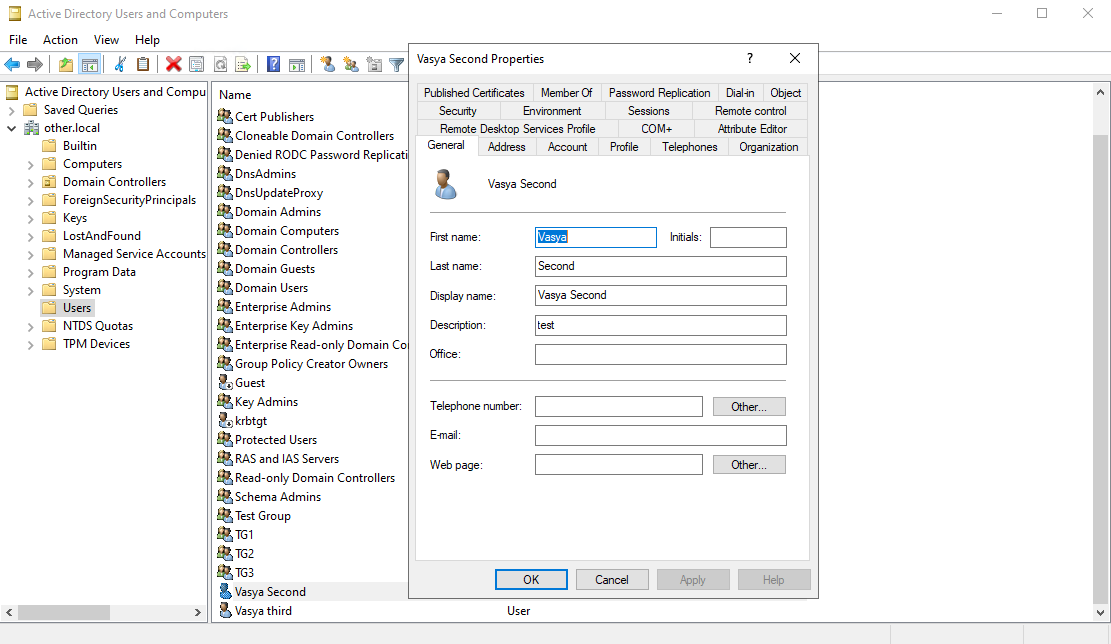Create new organizational unit toolbar icon

coord(374,64)
